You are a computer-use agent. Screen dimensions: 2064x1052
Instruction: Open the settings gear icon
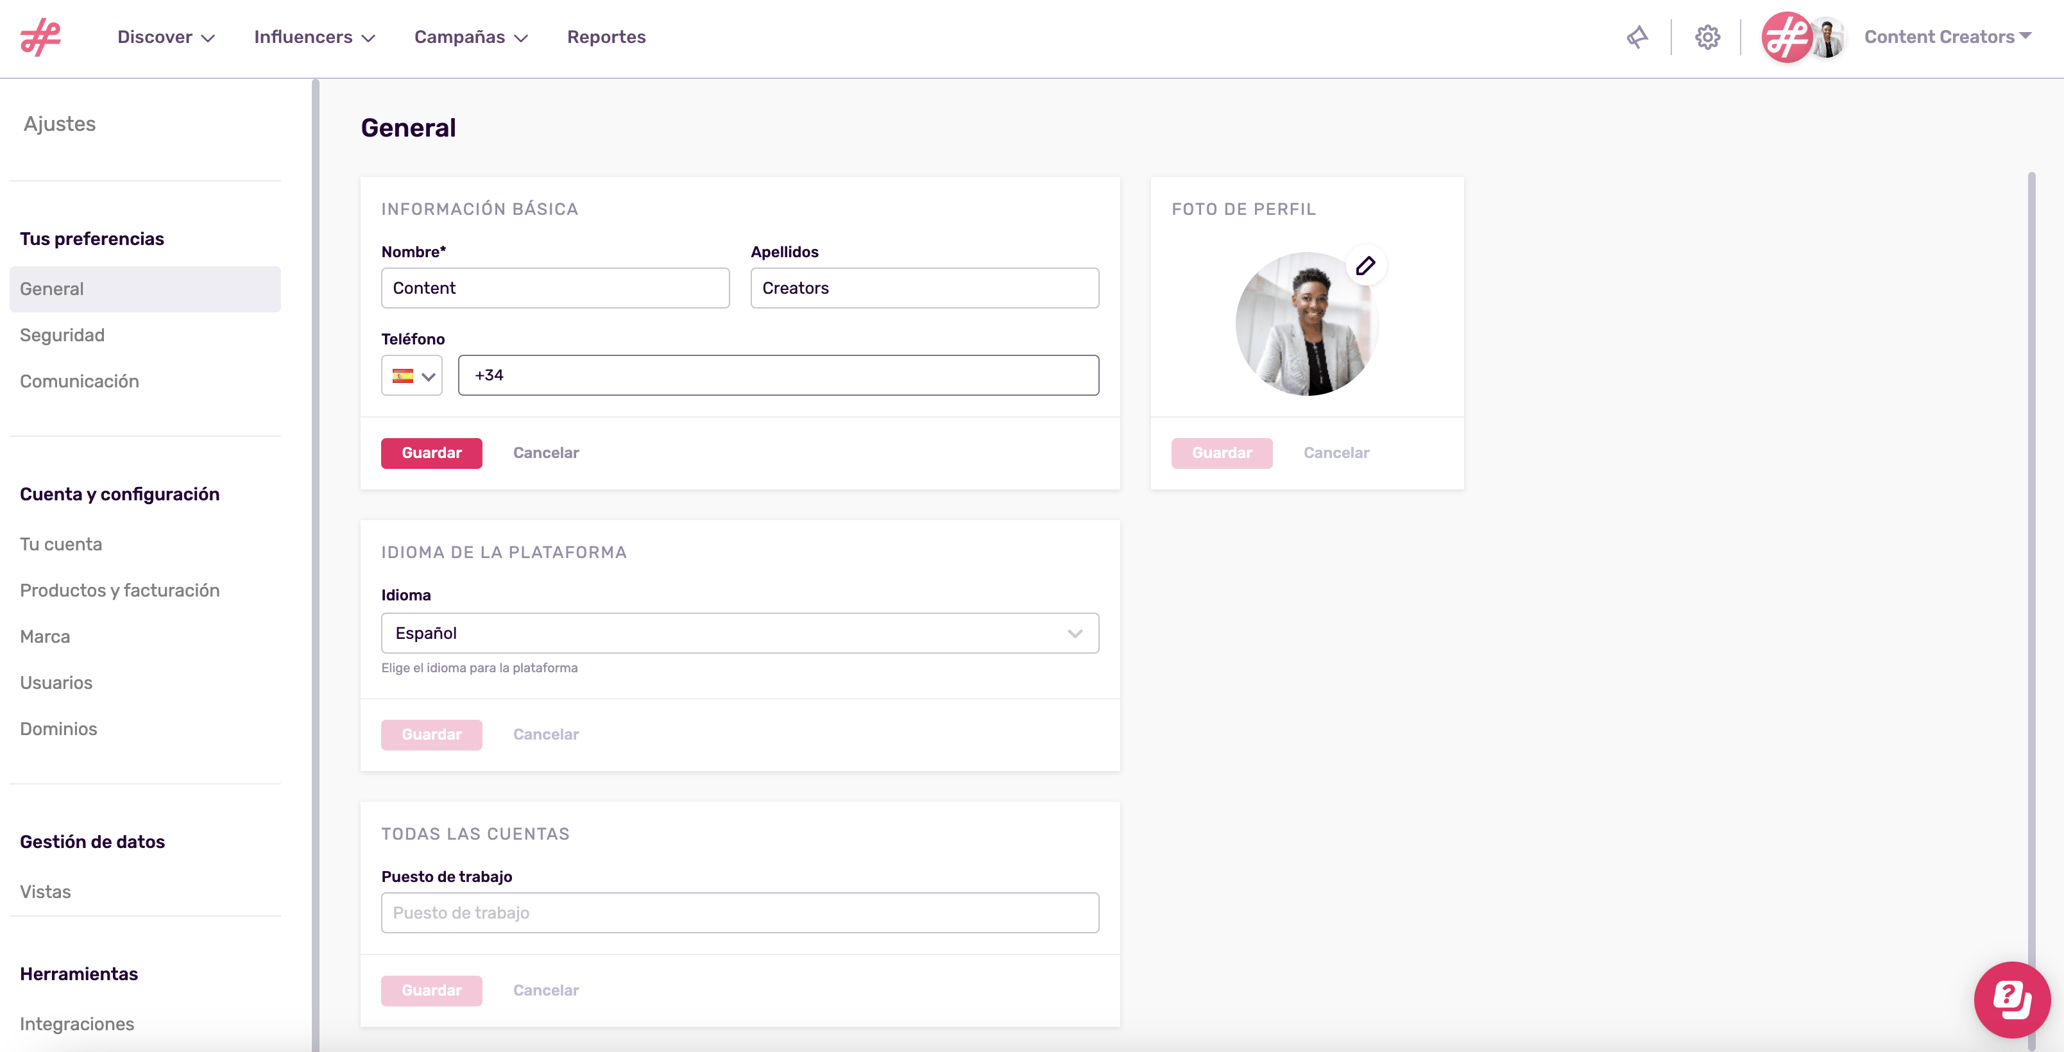tap(1707, 38)
